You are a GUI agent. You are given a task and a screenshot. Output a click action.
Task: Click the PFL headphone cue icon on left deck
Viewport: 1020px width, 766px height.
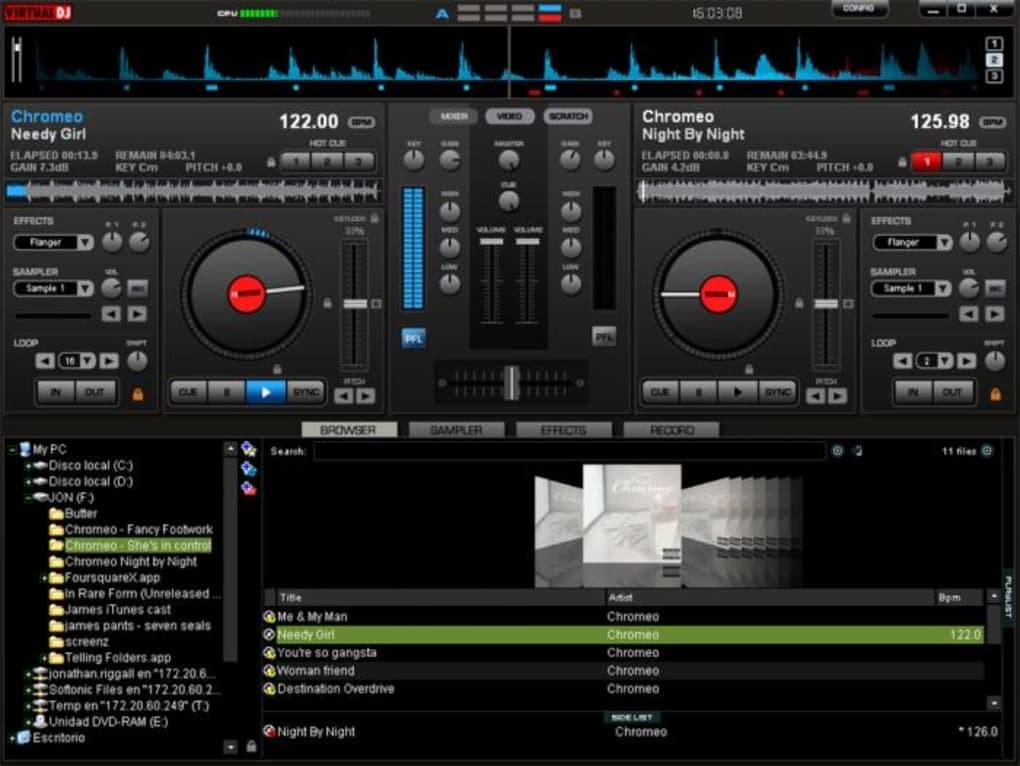tap(412, 338)
